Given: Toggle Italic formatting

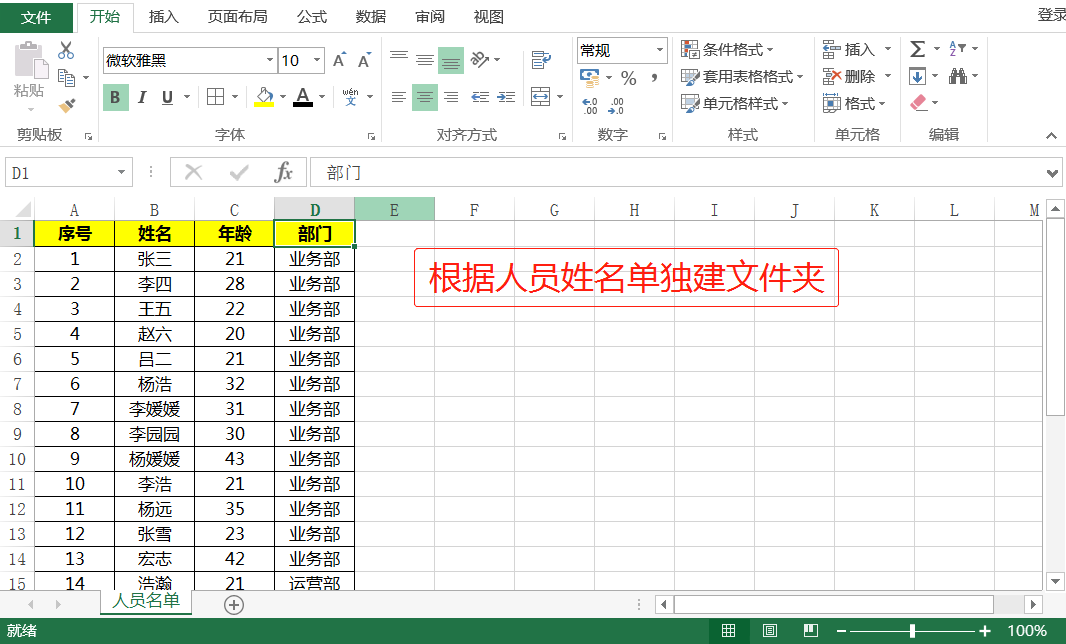Looking at the screenshot, I should [141, 97].
